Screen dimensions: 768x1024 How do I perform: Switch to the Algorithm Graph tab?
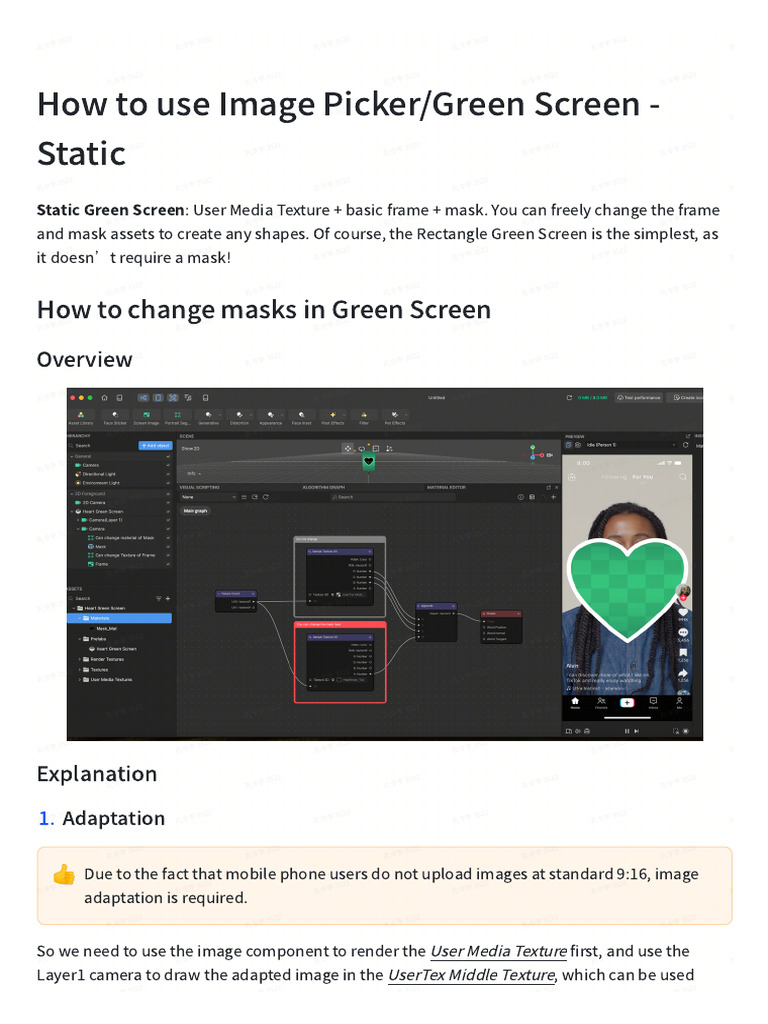323,487
